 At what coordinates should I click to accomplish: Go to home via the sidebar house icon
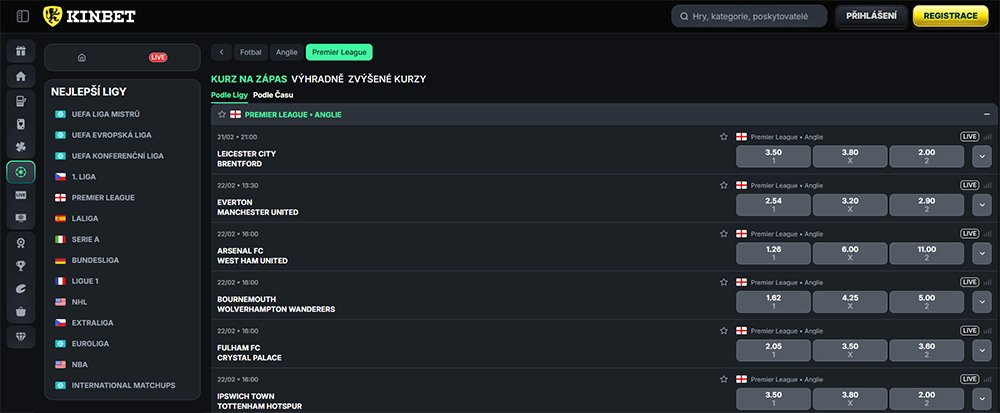21,76
